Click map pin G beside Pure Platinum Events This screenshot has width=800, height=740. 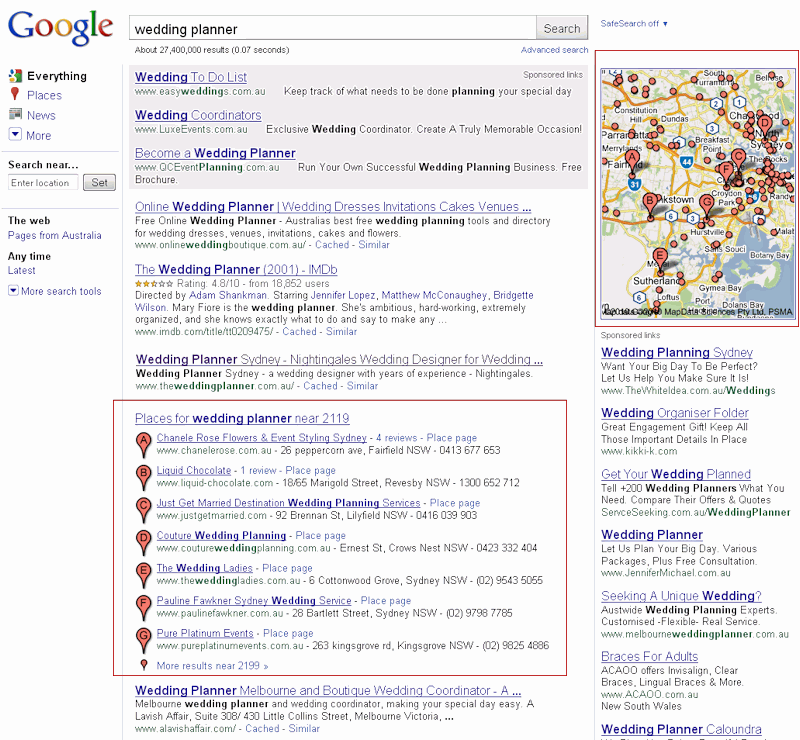[144, 640]
